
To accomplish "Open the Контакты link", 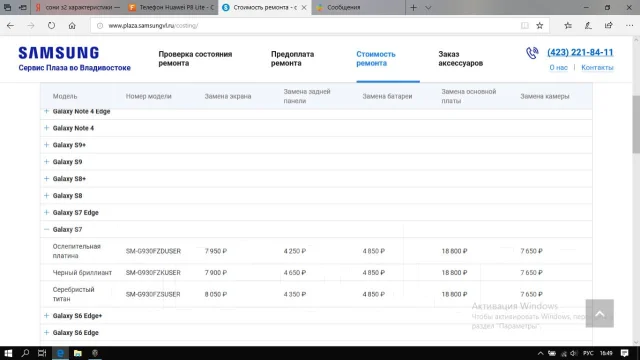I will click(x=597, y=67).
